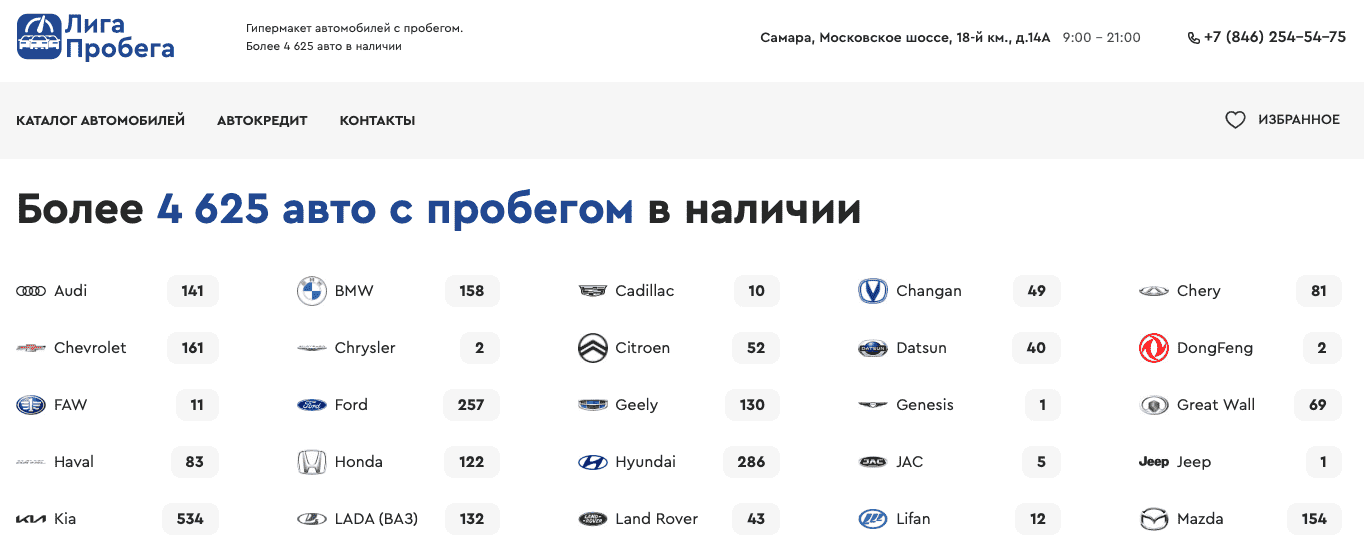Click the Haval logo icon
1364x559 pixels.
point(31,462)
